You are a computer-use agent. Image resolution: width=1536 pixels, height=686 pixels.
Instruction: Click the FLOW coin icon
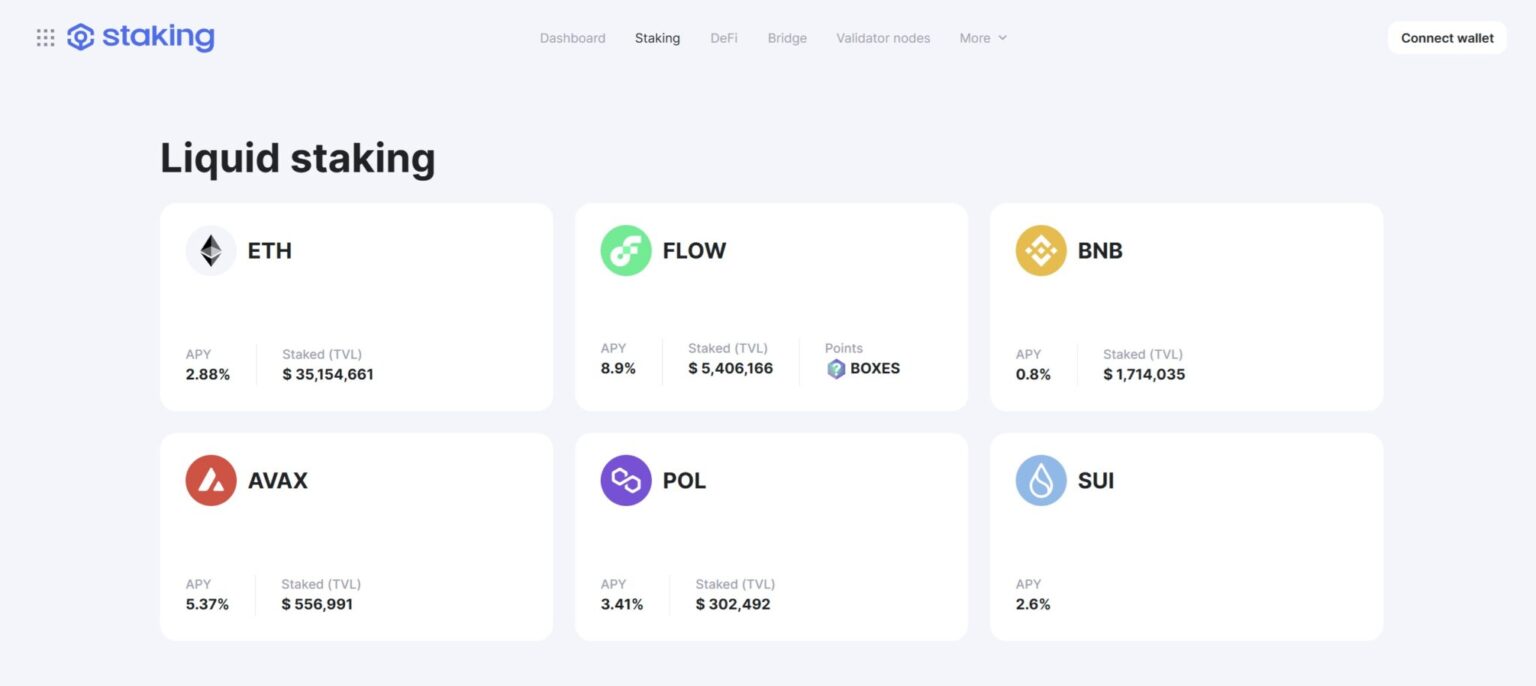[x=626, y=250]
